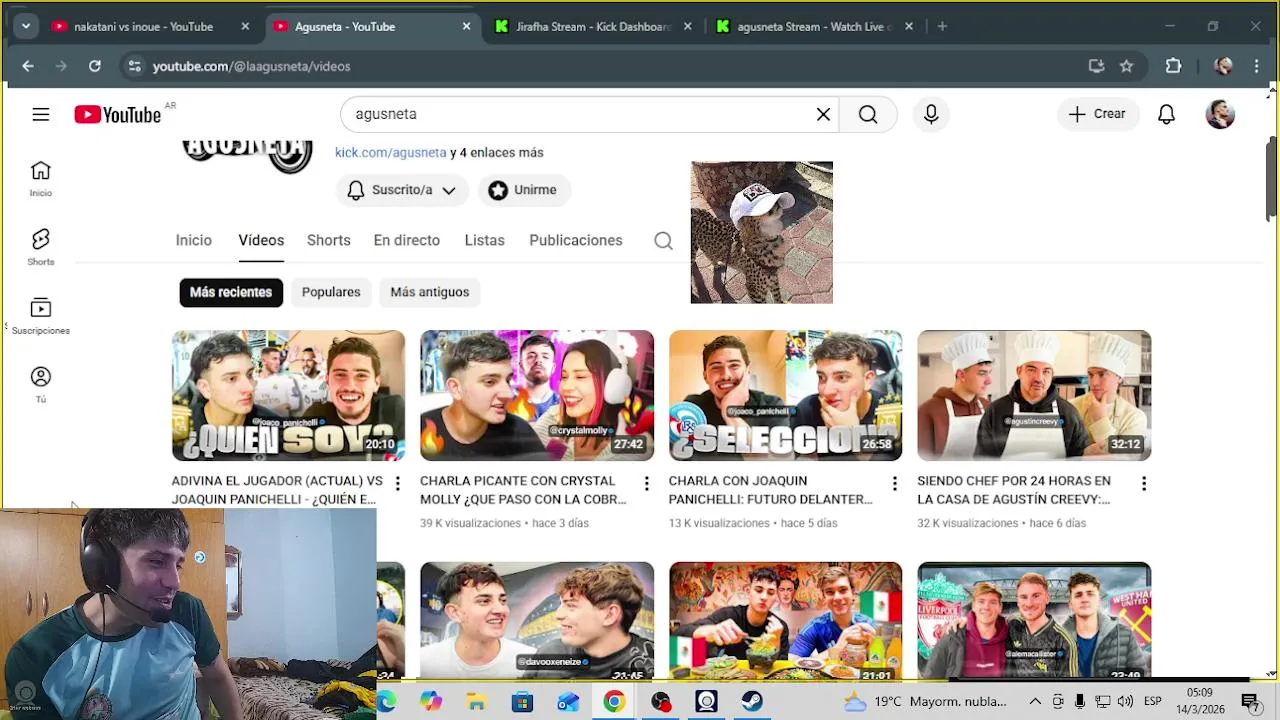The height and width of the screenshot is (720, 1280).
Task: Switch to Jirafha Stream Kick Dashboard tab
Action: pos(594,26)
